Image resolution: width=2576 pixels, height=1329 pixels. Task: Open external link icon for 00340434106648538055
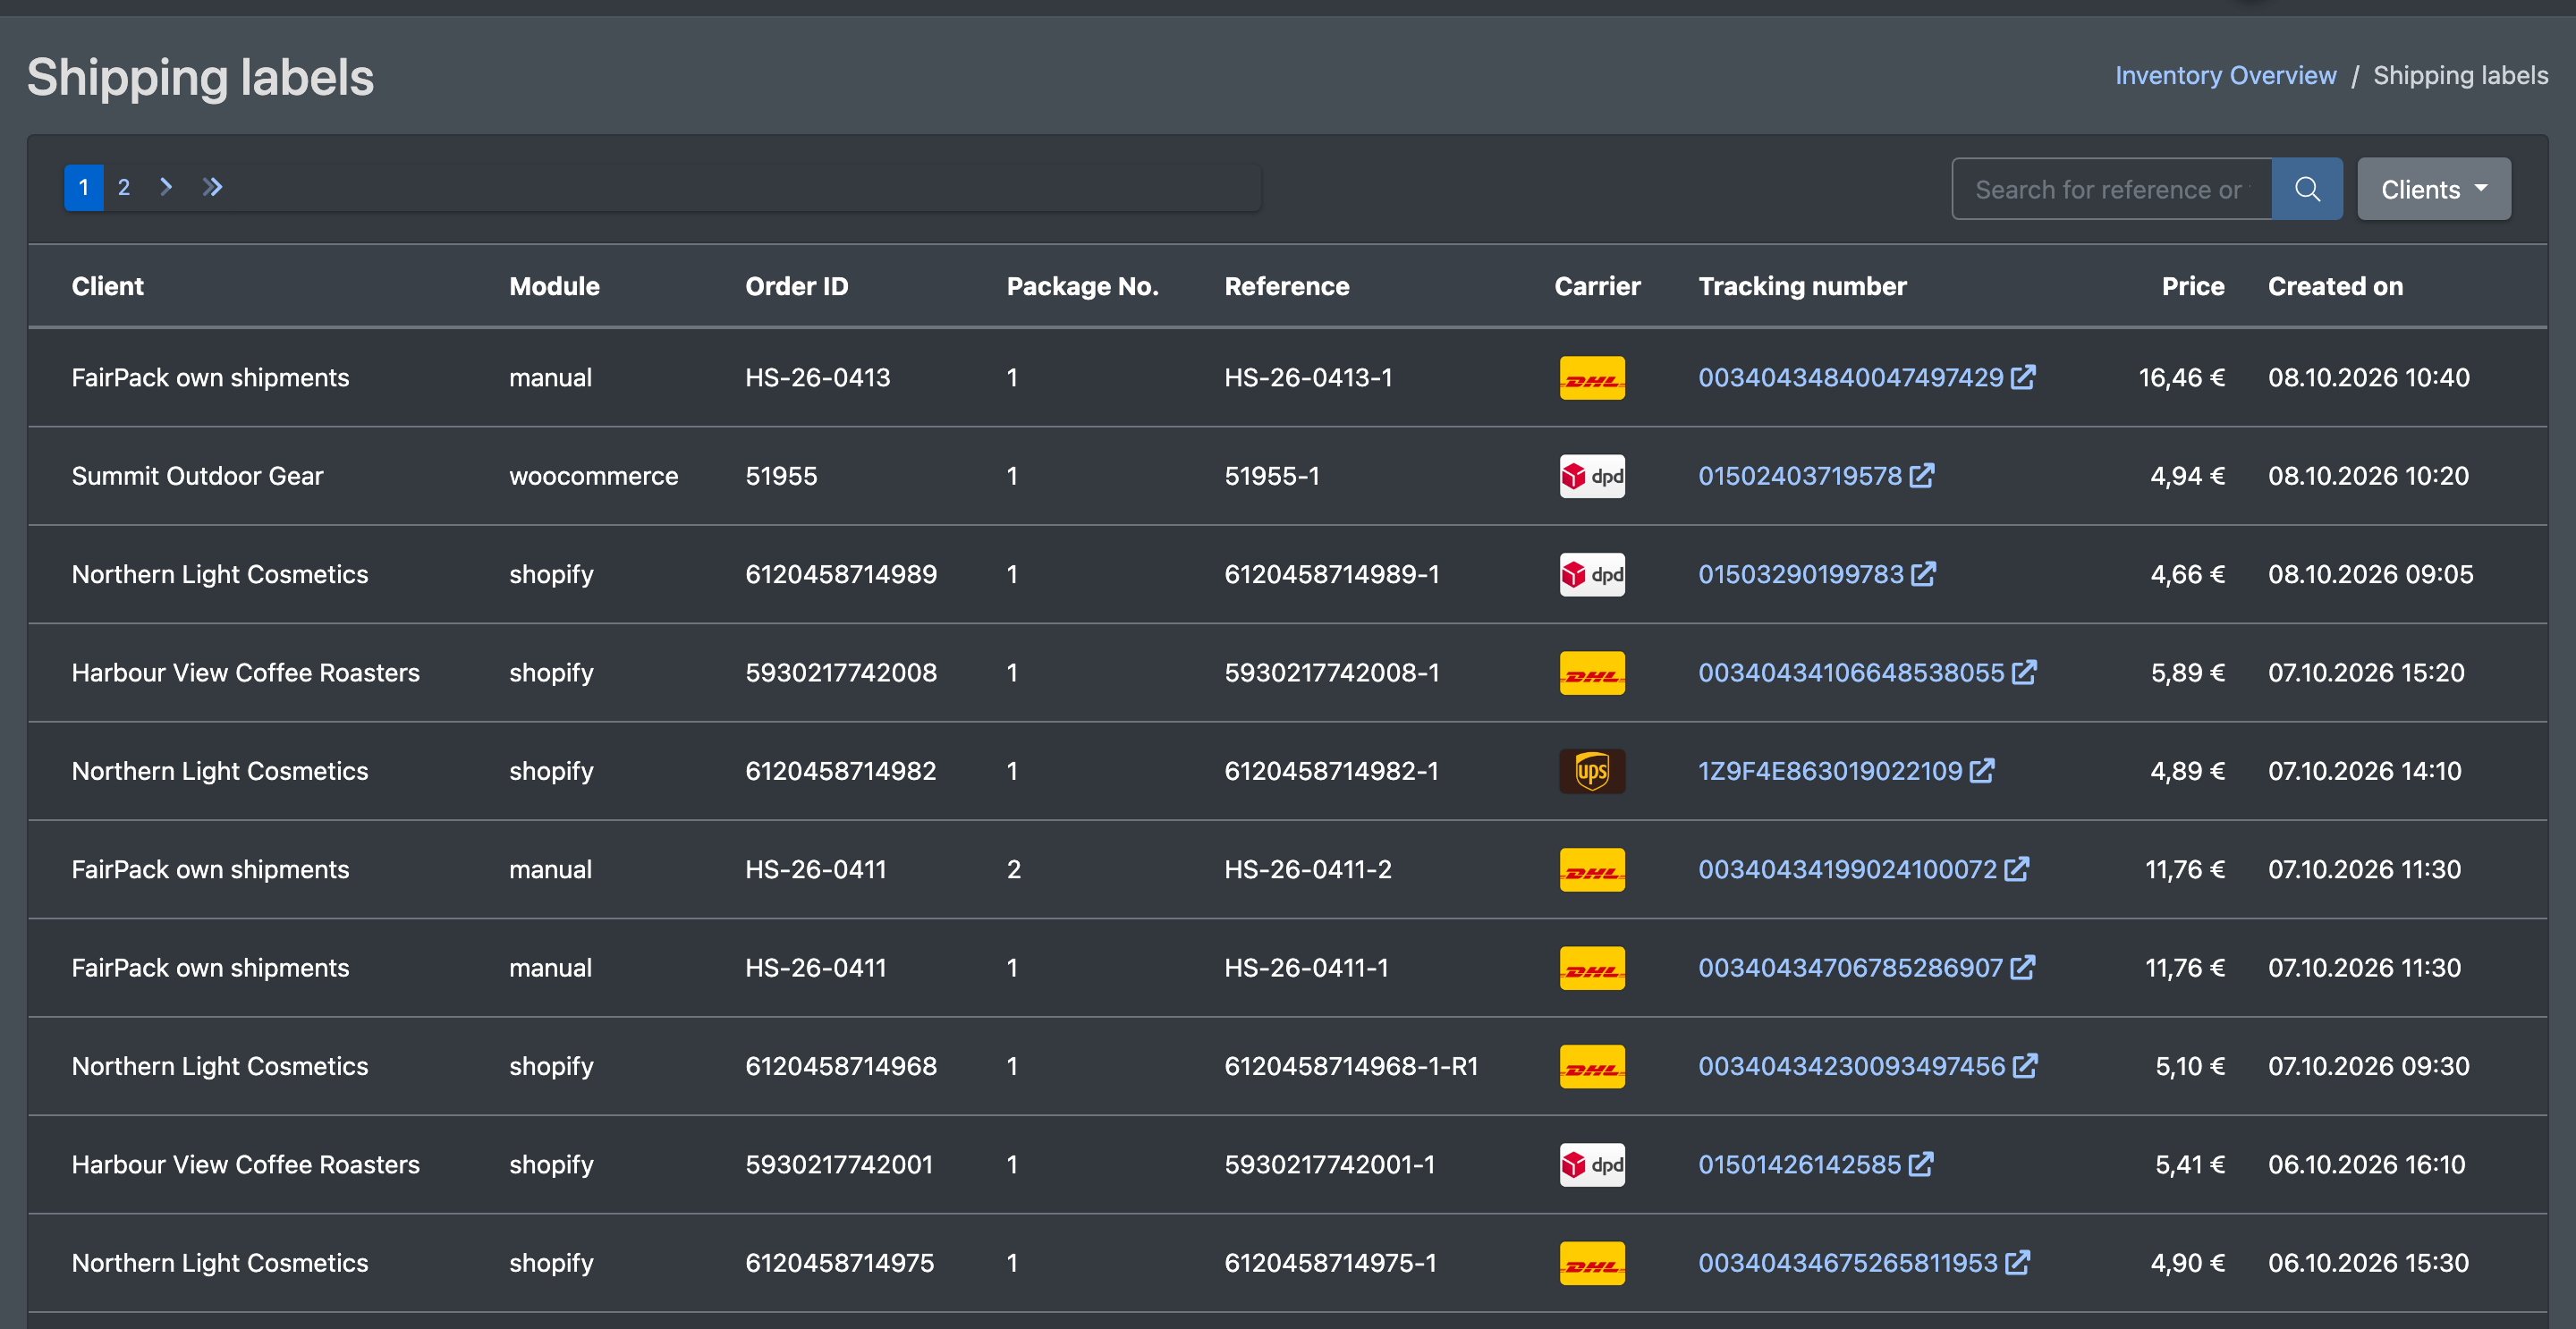[2024, 672]
